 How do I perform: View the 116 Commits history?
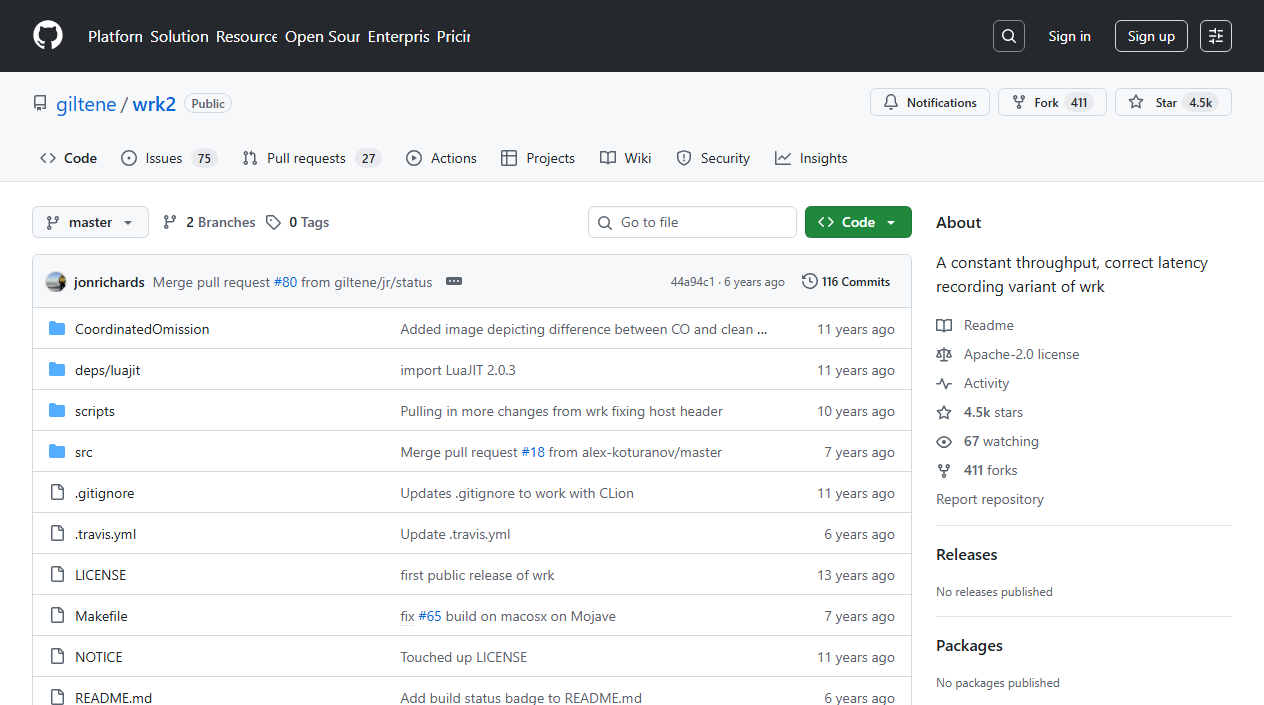click(x=846, y=282)
